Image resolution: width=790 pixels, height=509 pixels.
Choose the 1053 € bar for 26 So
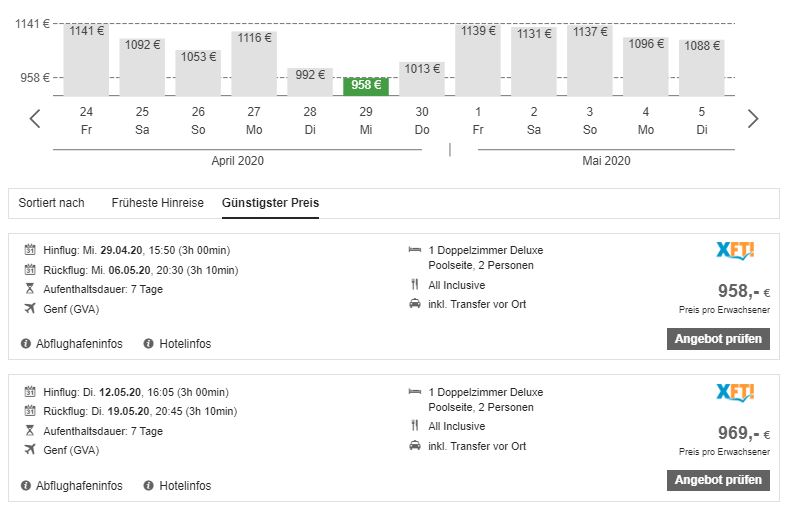[x=198, y=73]
